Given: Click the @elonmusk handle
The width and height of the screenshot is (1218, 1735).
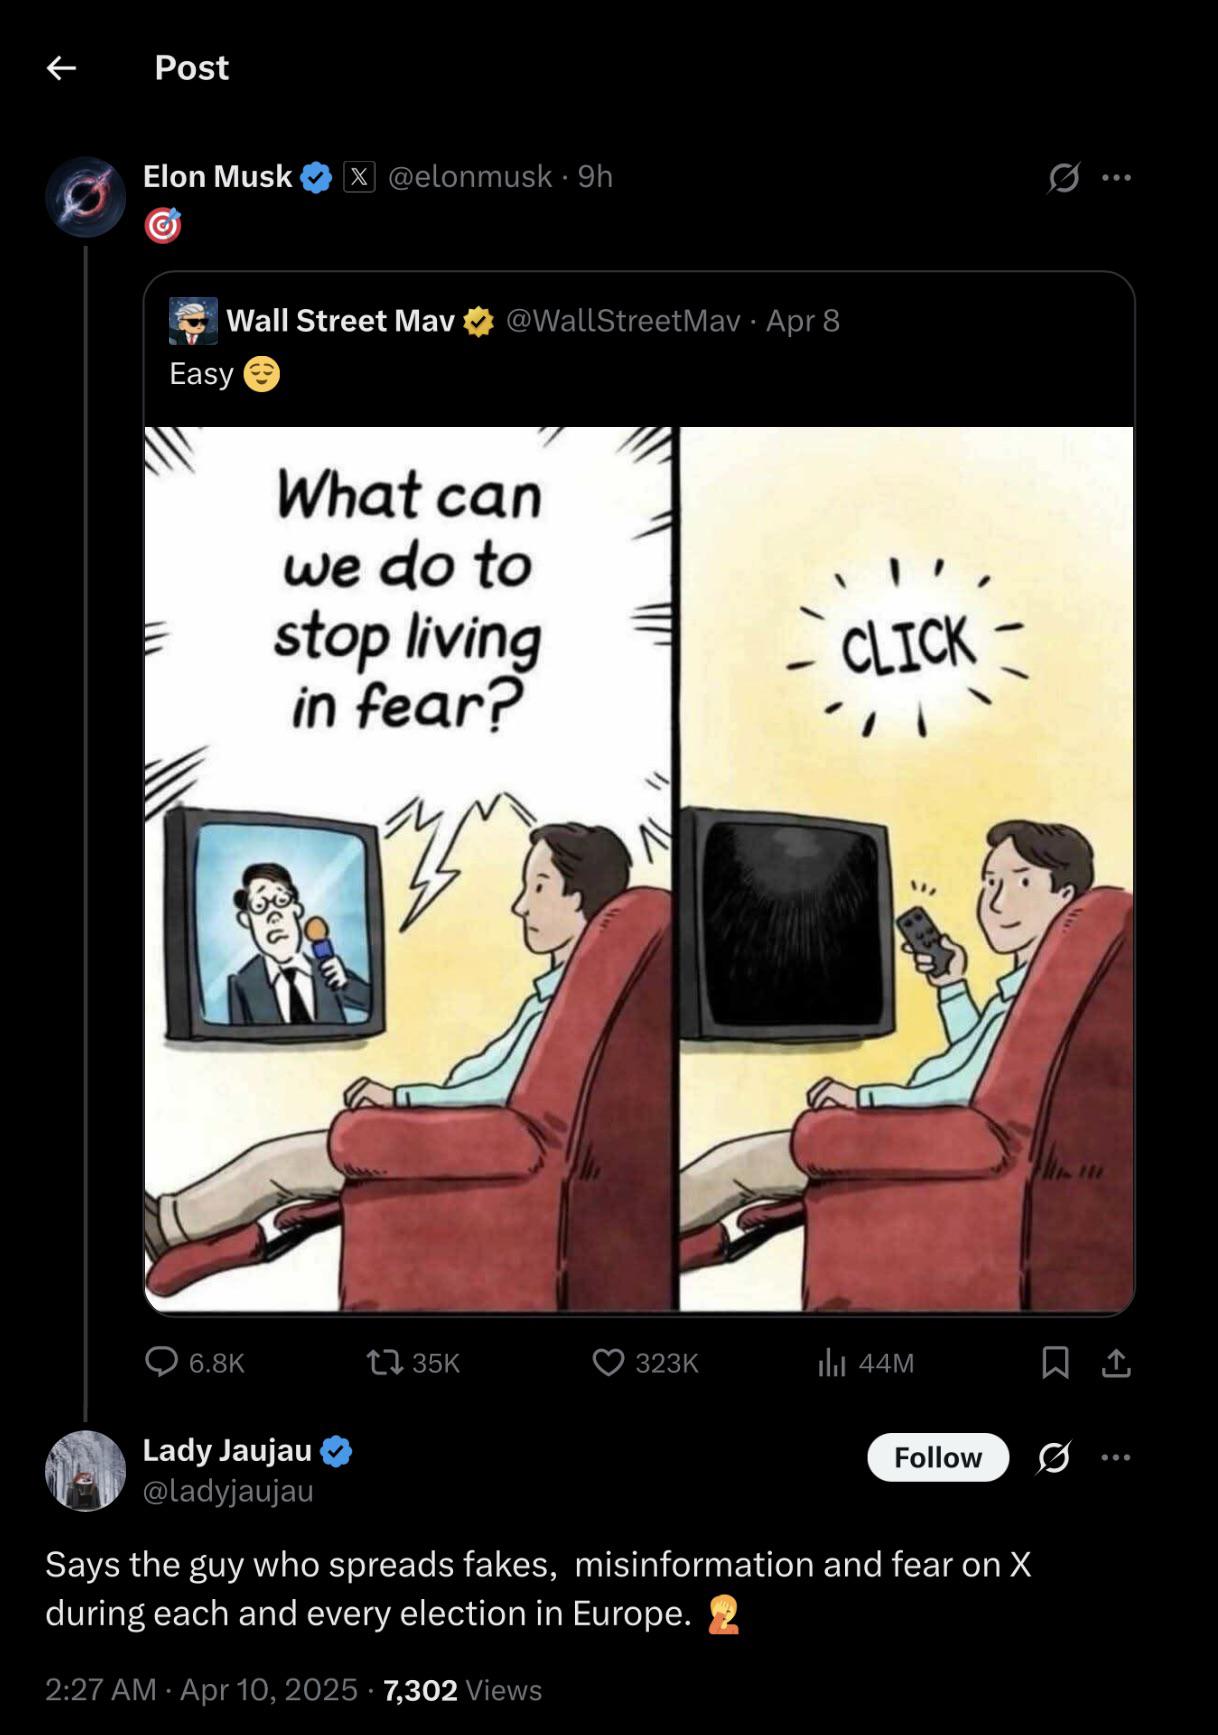Looking at the screenshot, I should click(x=469, y=177).
